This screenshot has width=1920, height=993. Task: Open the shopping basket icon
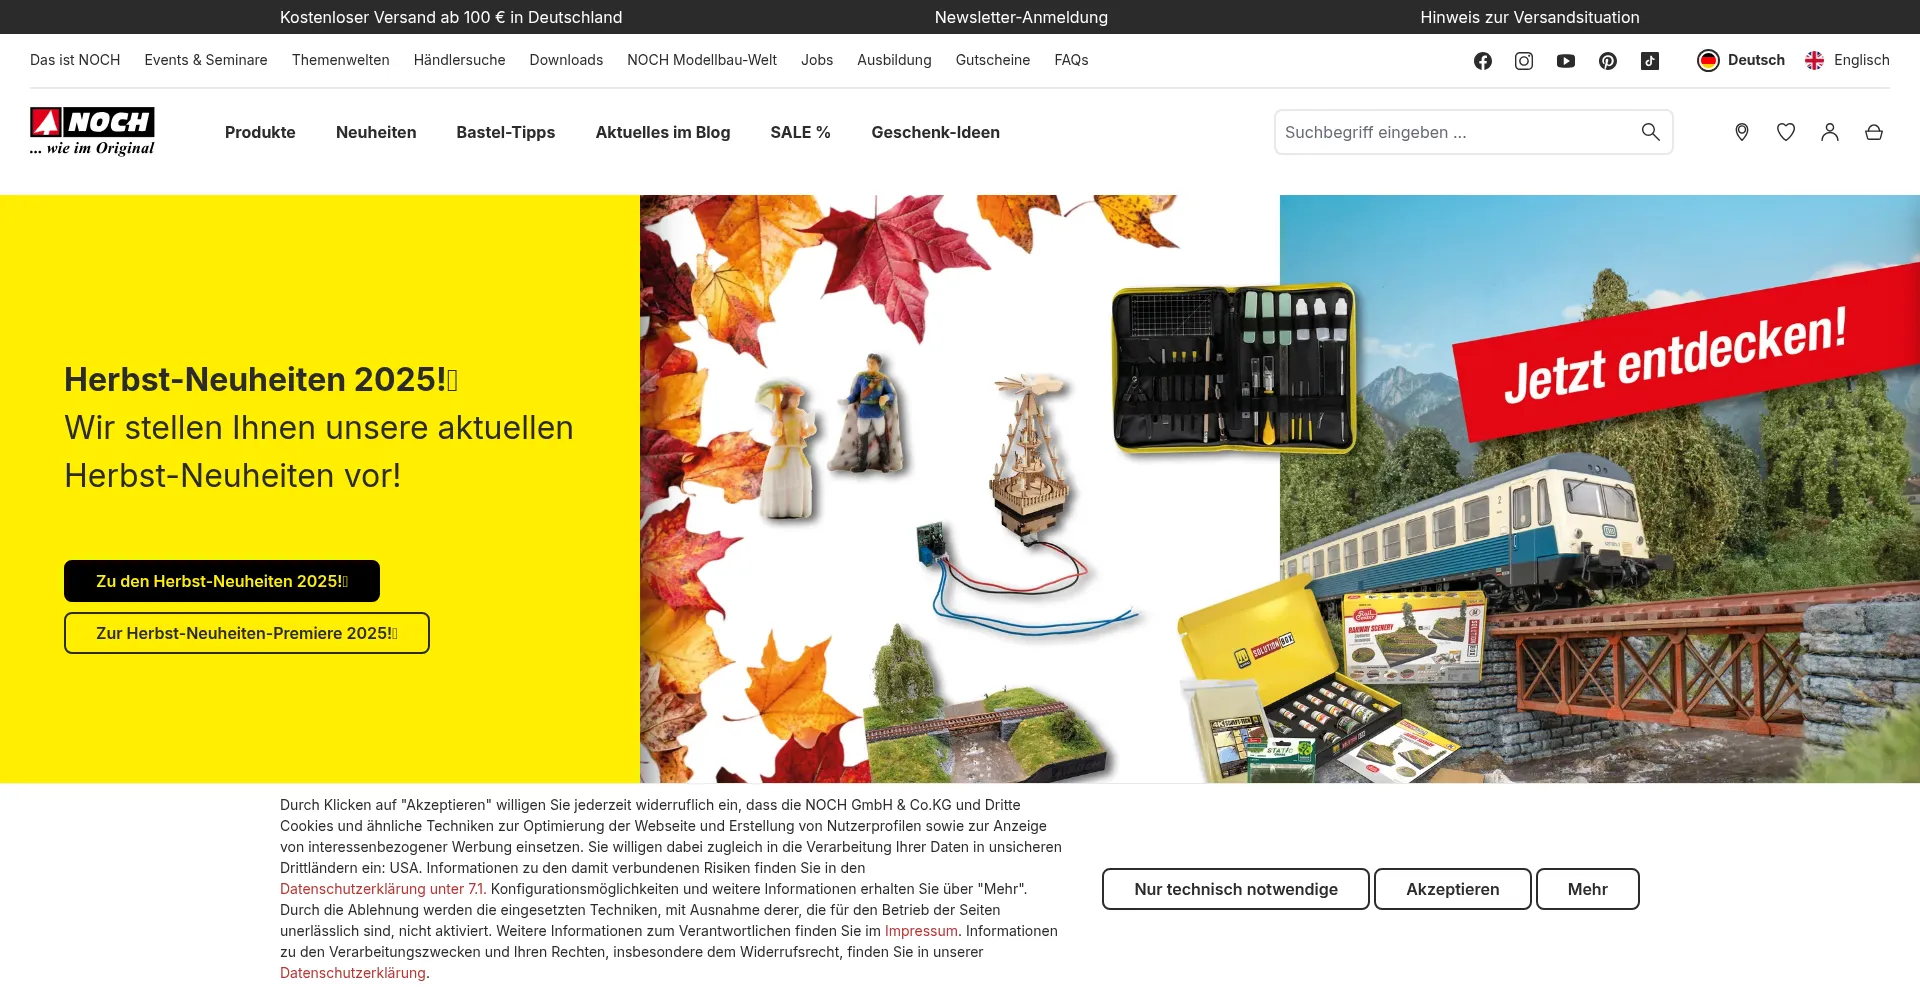[x=1874, y=132]
